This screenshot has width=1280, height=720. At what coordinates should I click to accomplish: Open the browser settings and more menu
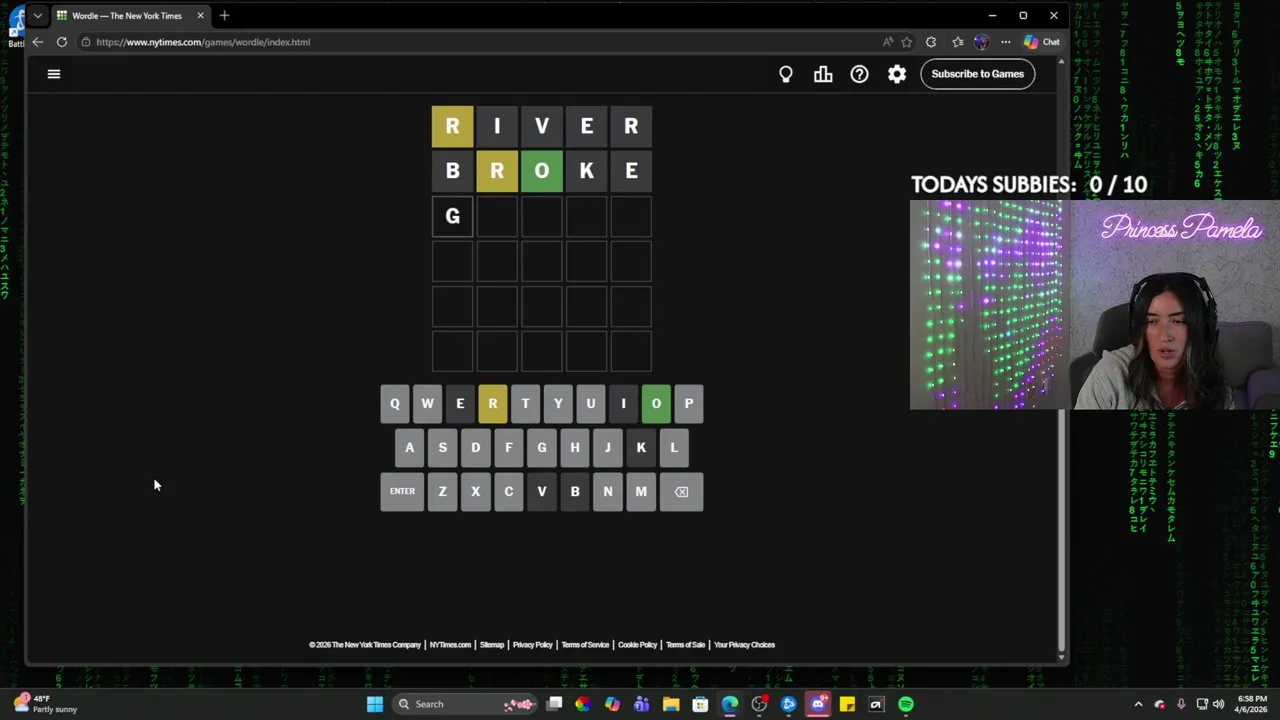coord(1006,42)
